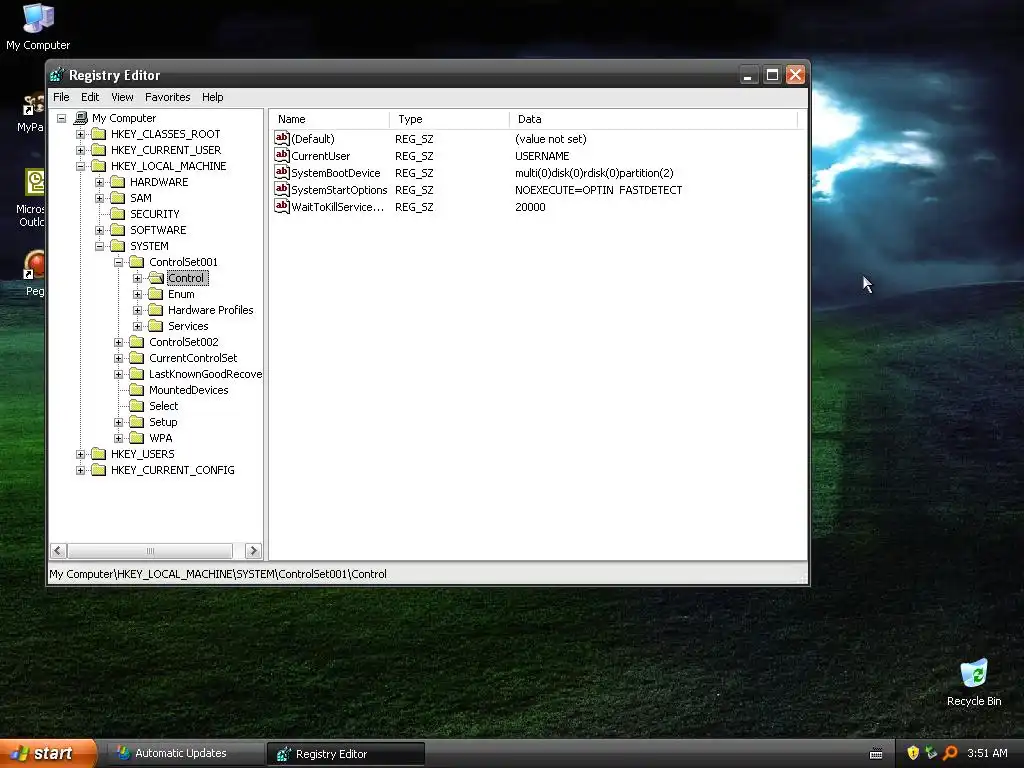The width and height of the screenshot is (1024, 768).
Task: Expand the Enum key
Action: pyautogui.click(x=137, y=294)
